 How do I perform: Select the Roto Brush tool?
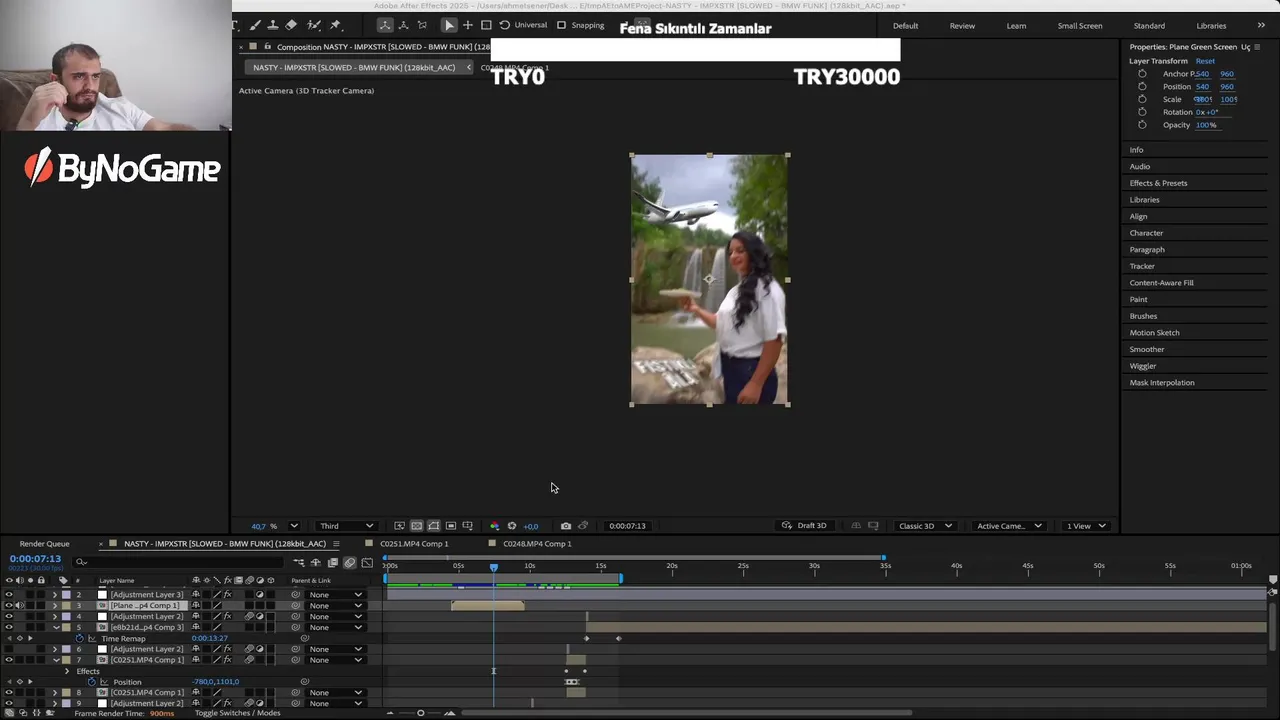(x=314, y=25)
